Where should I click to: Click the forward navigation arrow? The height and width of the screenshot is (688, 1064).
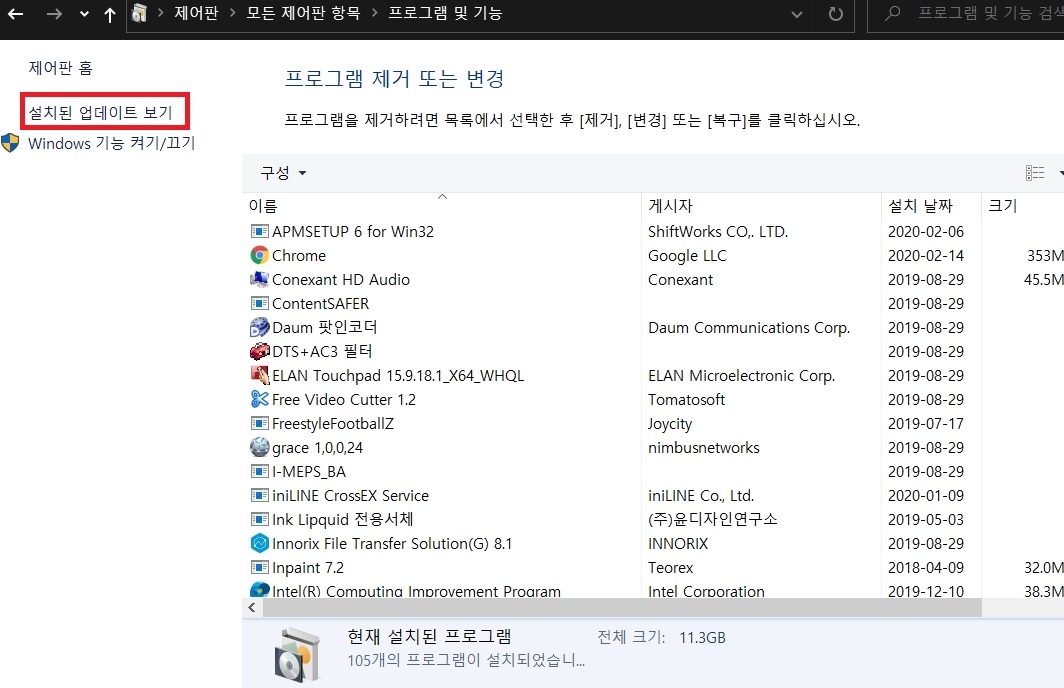coord(54,14)
